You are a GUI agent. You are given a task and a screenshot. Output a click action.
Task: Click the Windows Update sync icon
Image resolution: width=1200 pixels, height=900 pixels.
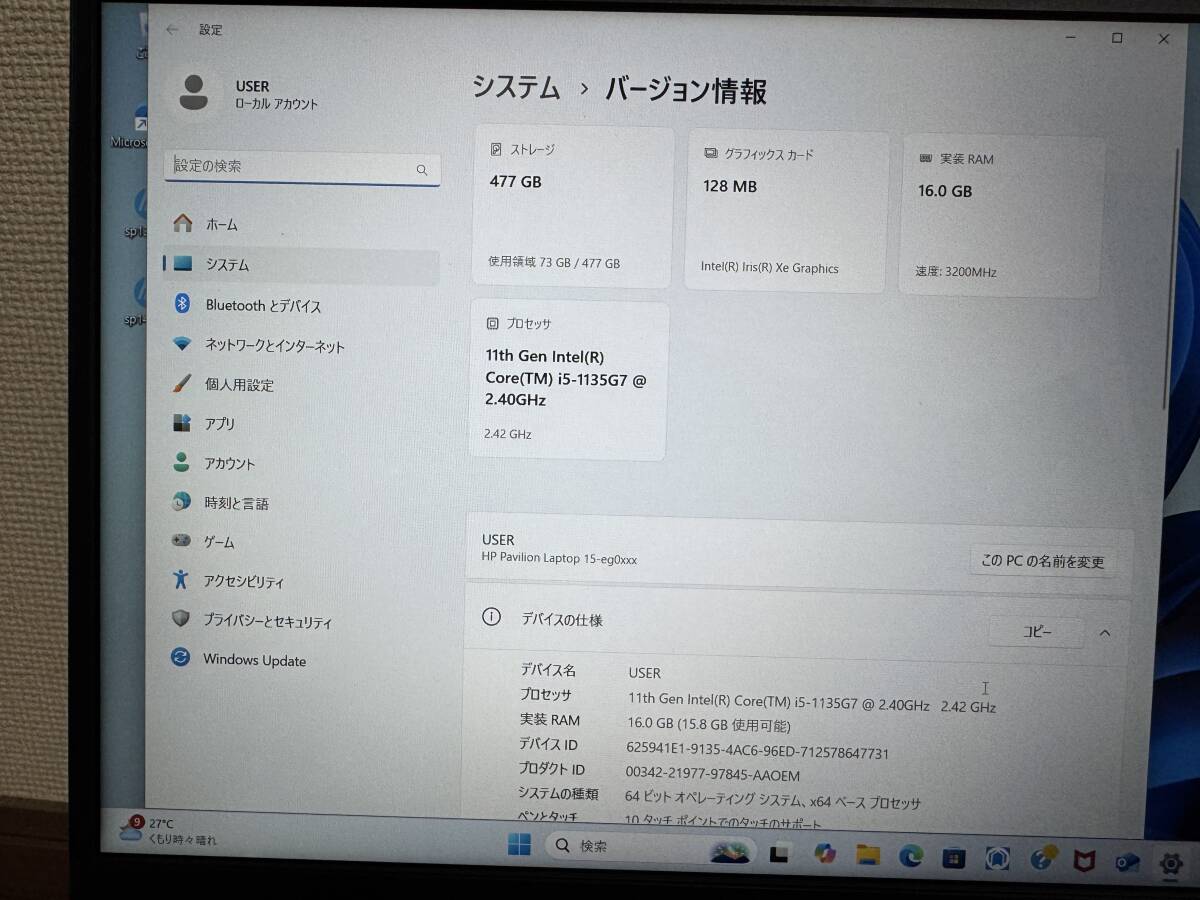(180, 658)
